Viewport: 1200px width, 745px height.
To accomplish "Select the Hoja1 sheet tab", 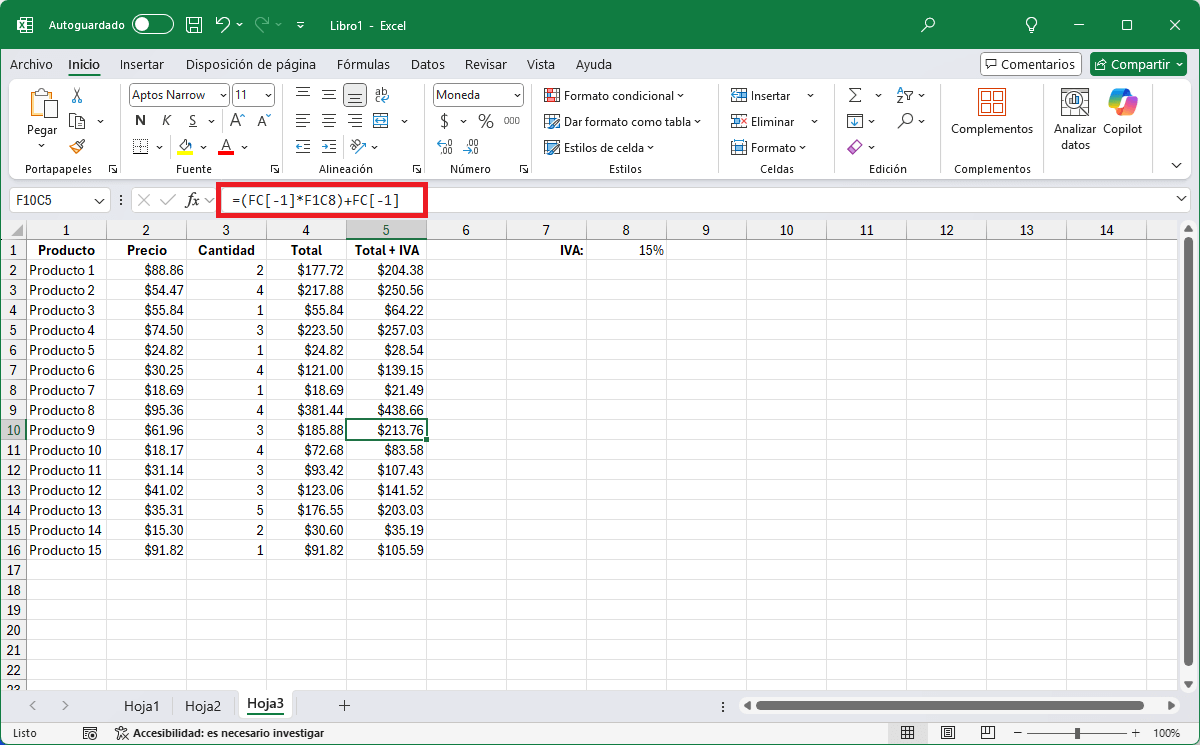I will click(x=142, y=706).
